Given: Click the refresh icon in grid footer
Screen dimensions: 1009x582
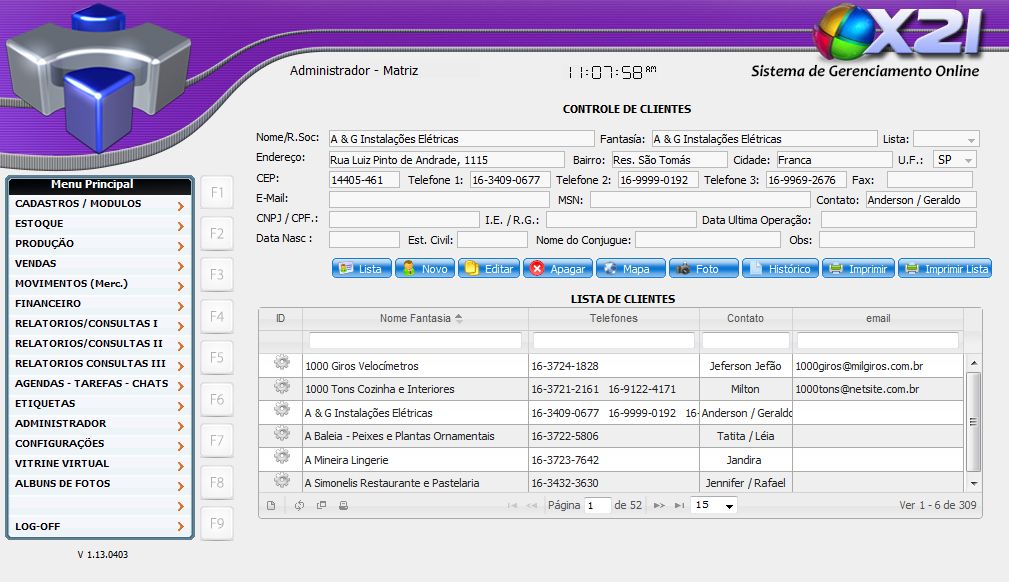Looking at the screenshot, I should point(299,506).
